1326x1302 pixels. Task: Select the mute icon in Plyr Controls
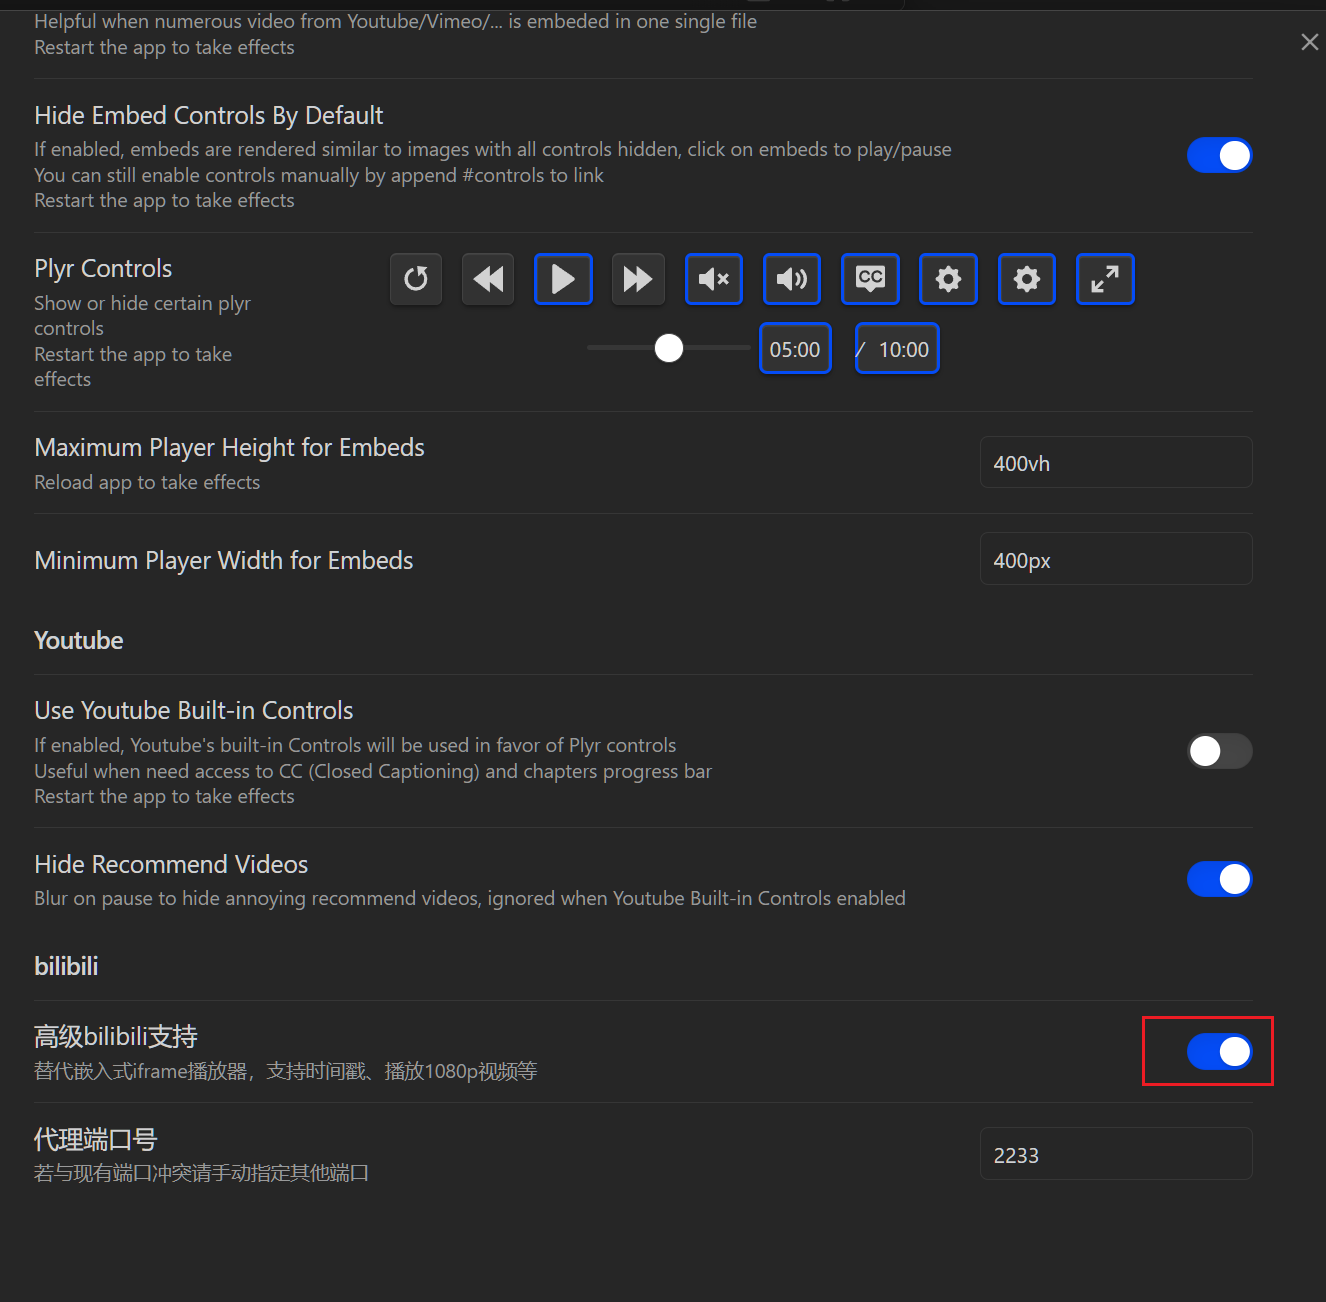click(x=713, y=279)
